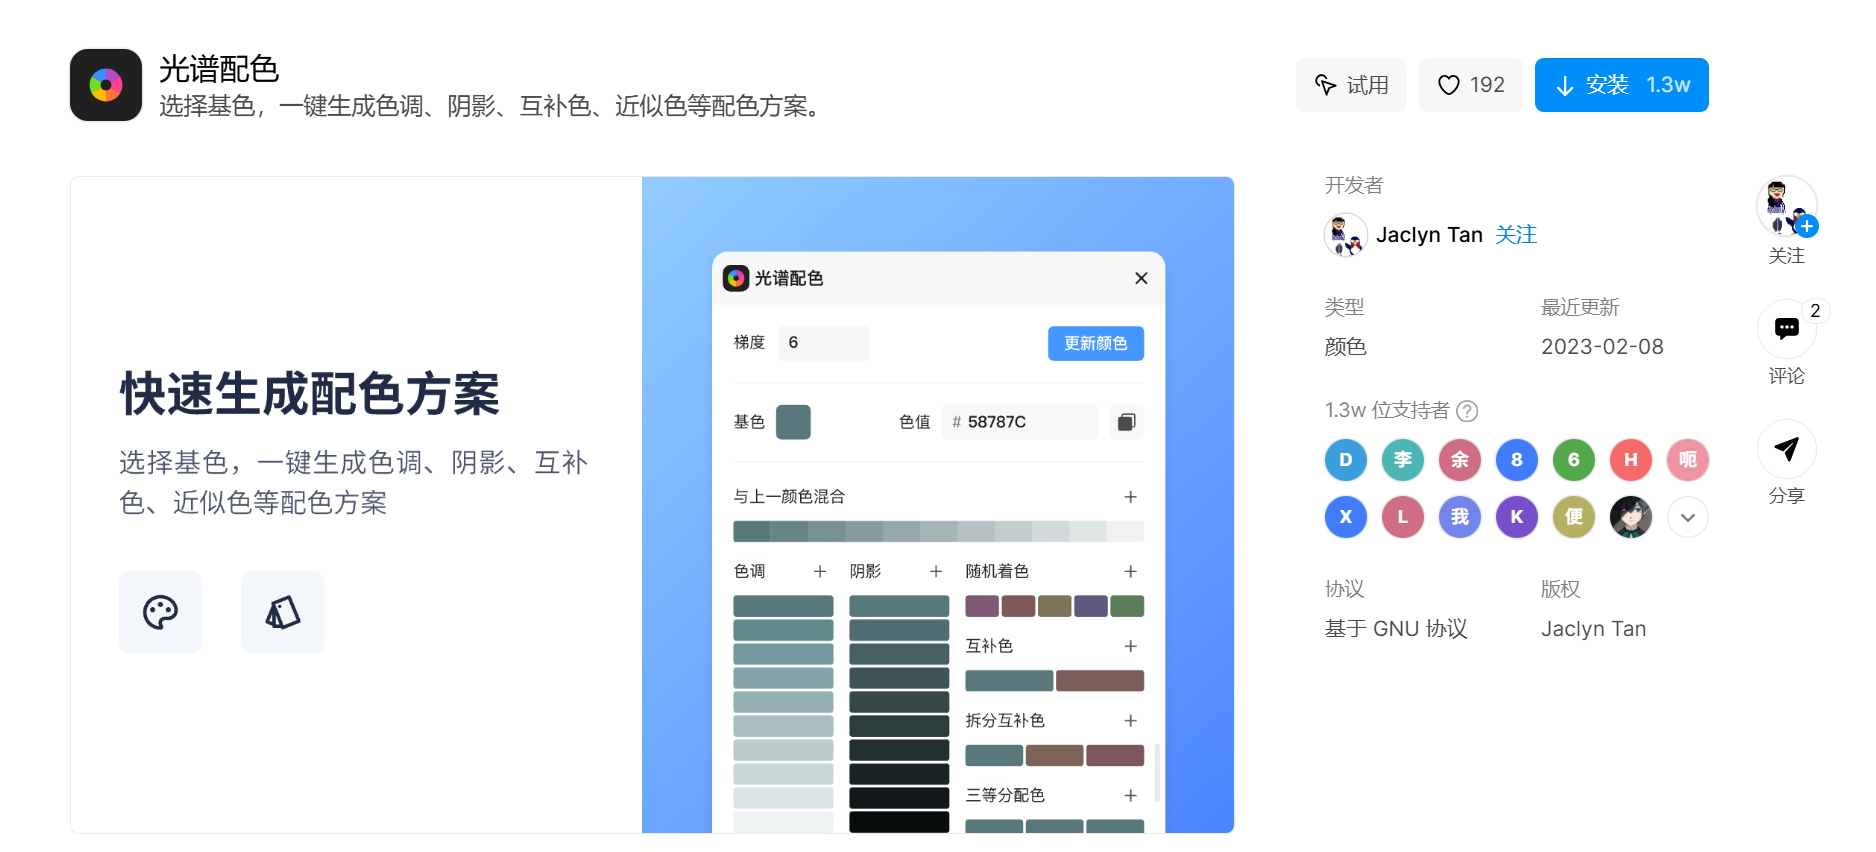This screenshot has height=852, width=1876.
Task: Click the follow avatar with plus badge
Action: pos(1786,207)
